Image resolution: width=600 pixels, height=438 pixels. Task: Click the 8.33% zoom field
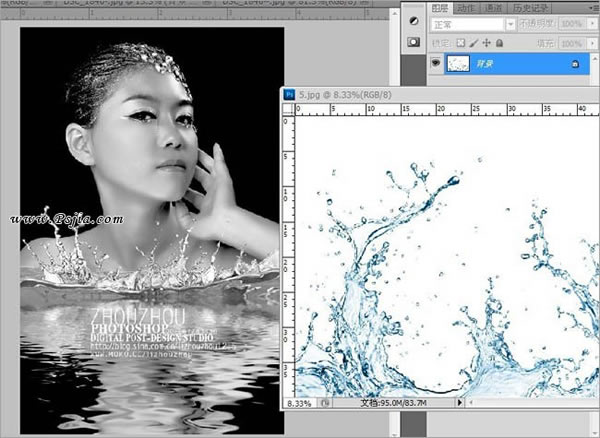(x=300, y=403)
